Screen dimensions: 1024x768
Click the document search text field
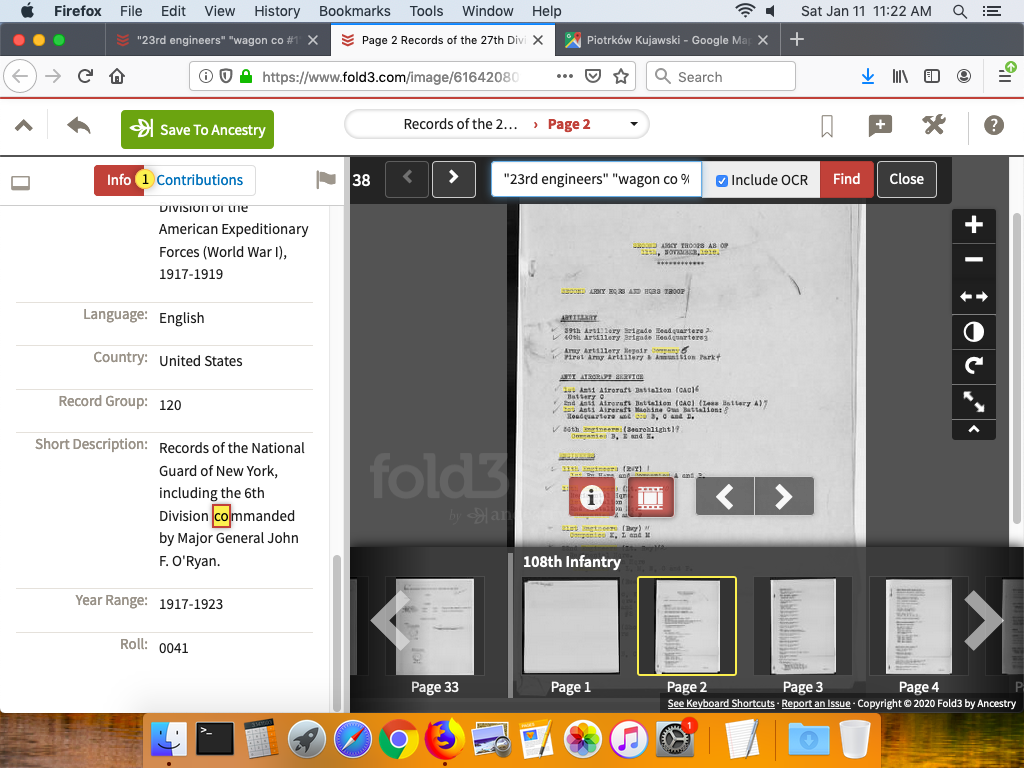tap(596, 179)
